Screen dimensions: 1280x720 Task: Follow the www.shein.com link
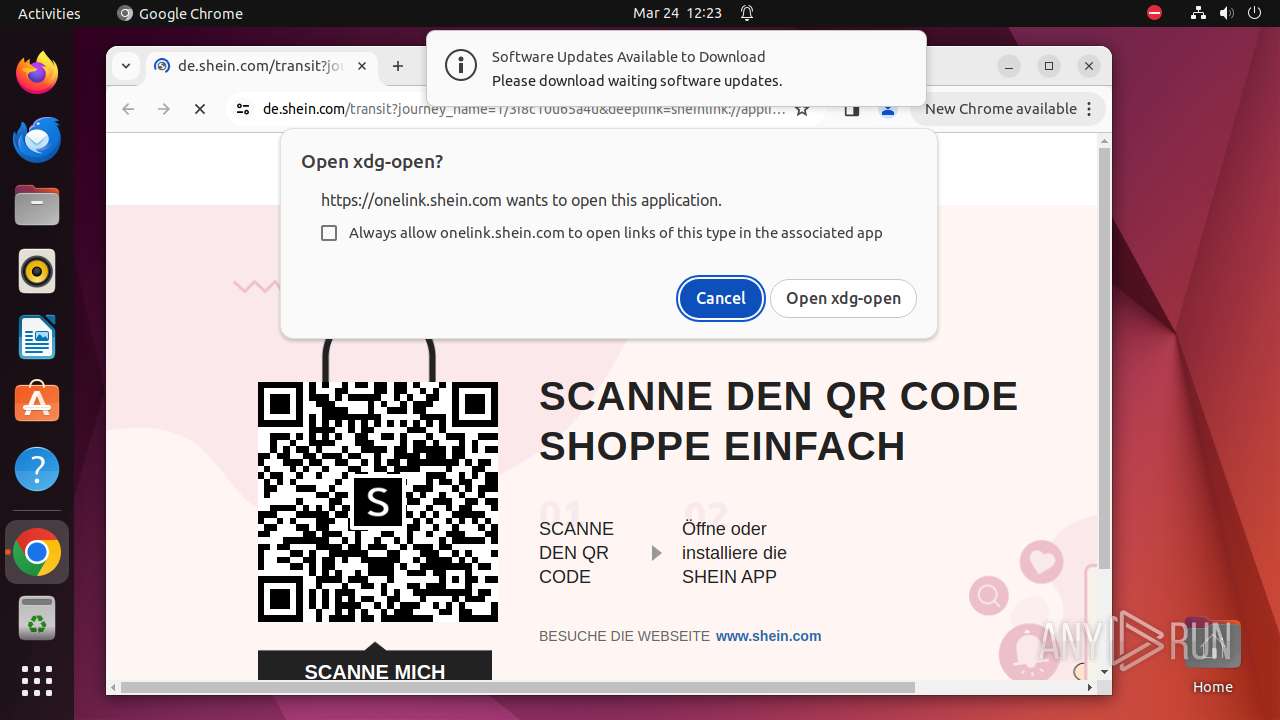click(x=769, y=636)
